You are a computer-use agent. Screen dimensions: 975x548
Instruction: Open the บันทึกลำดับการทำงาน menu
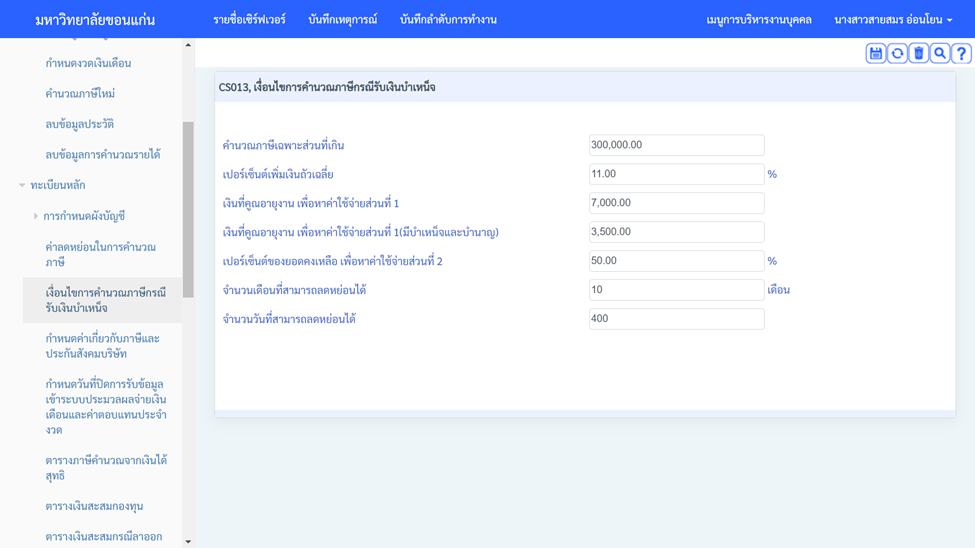[448, 20]
